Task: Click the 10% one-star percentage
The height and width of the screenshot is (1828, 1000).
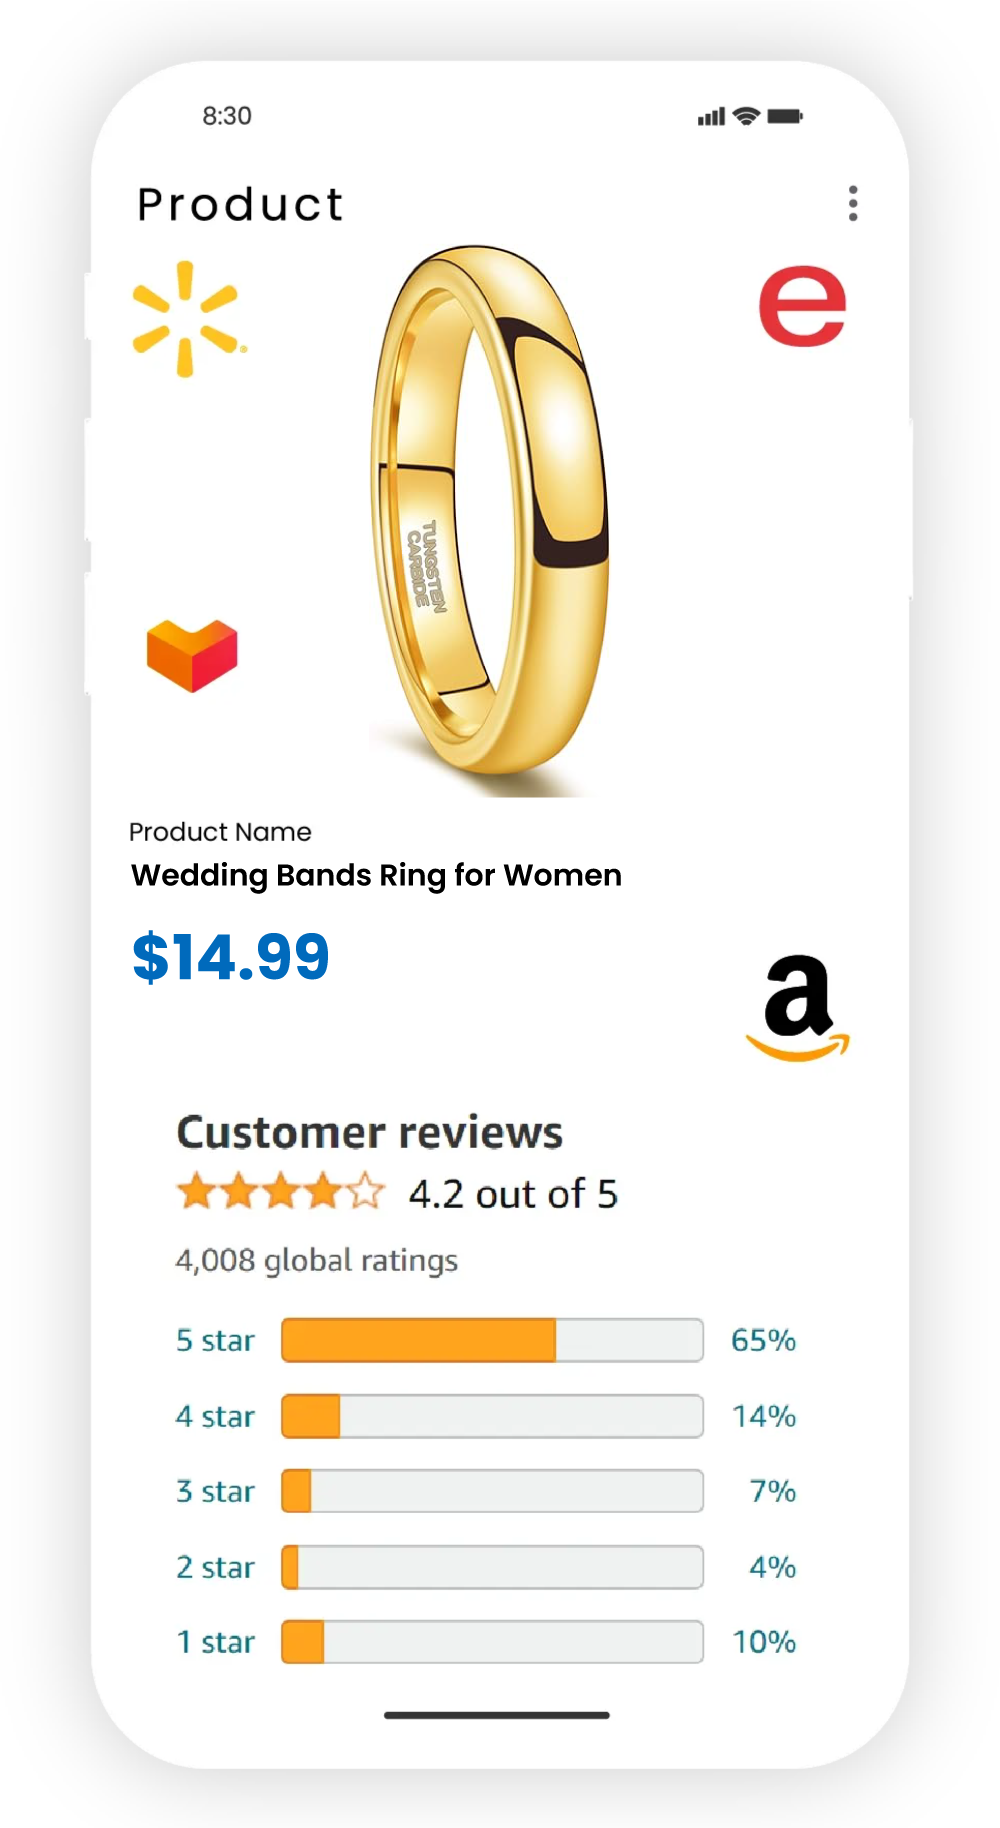Action: pyautogui.click(x=764, y=1642)
